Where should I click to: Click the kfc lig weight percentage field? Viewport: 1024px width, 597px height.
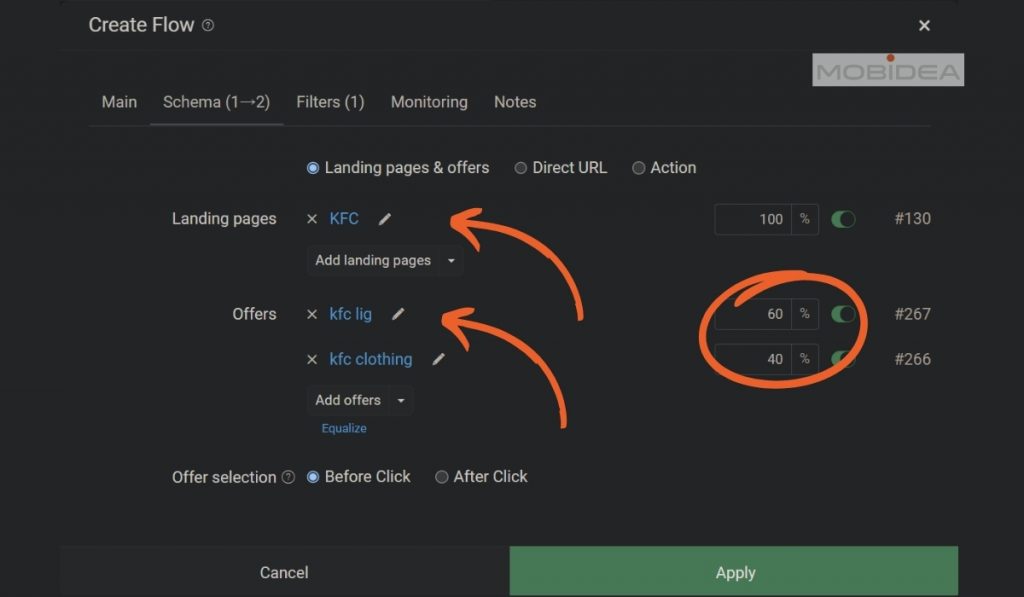tap(755, 314)
